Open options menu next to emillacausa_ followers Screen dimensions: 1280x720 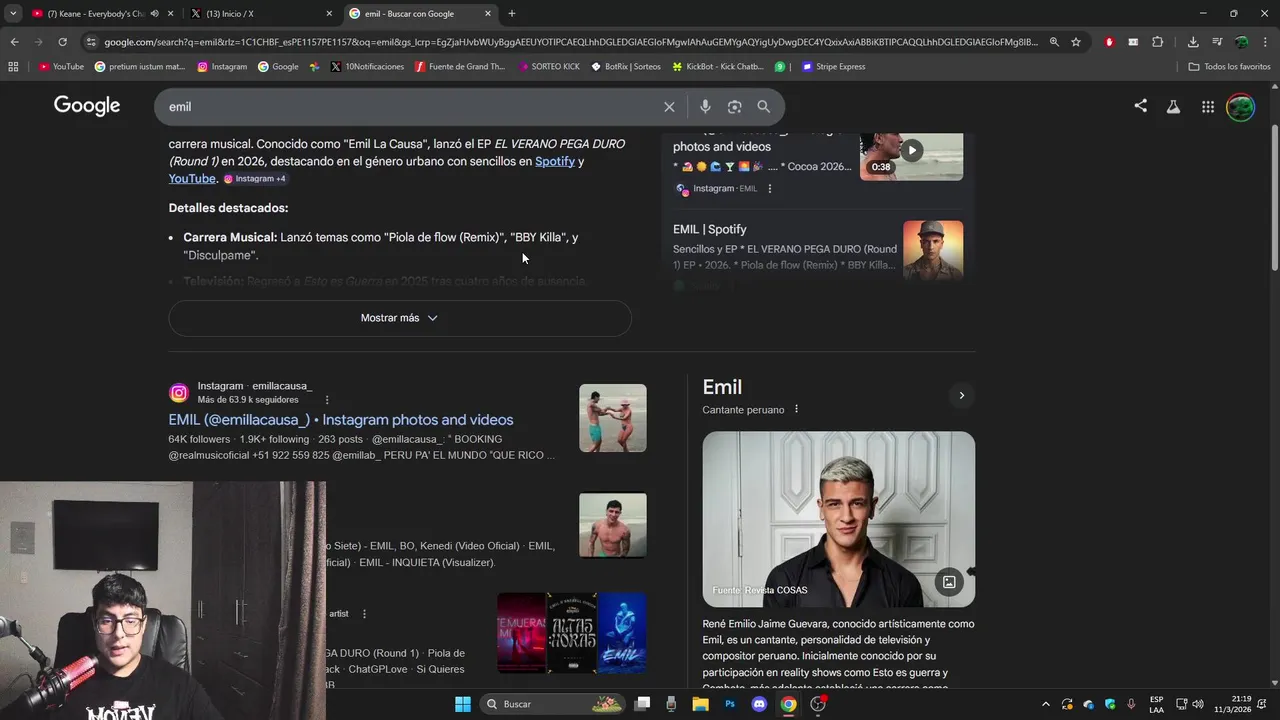pyautogui.click(x=326, y=400)
